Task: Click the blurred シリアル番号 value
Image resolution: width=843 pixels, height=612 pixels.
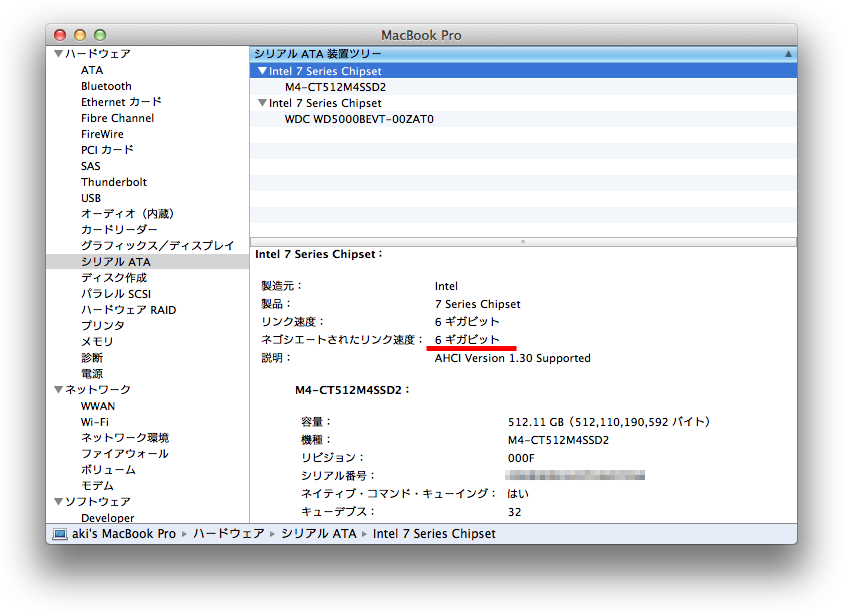Action: tap(575, 475)
